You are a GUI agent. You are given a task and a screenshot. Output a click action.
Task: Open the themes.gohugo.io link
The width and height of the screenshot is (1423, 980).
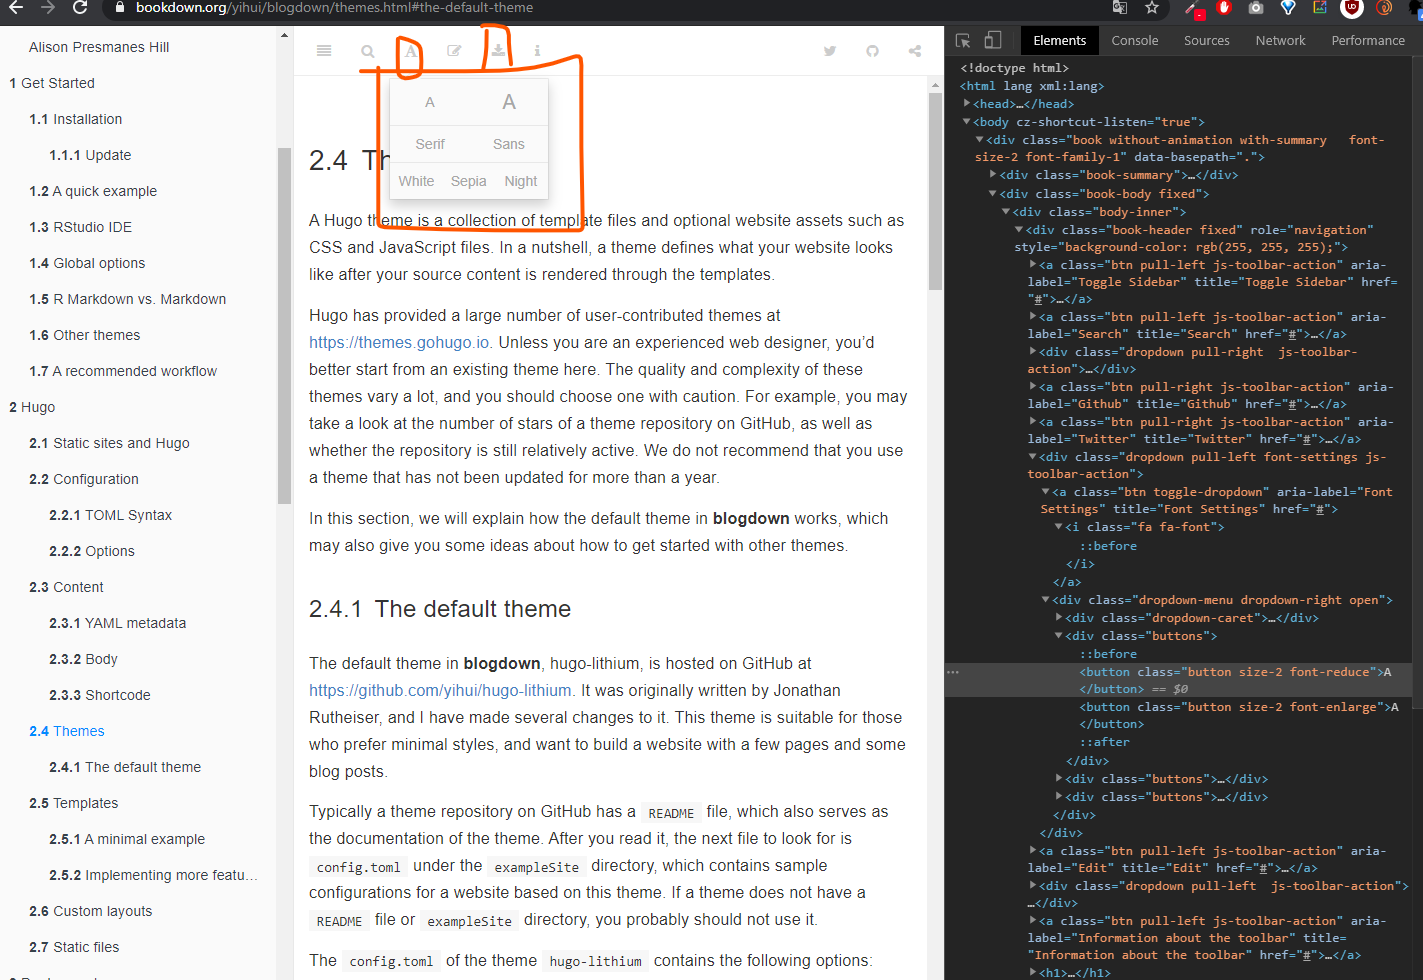click(398, 342)
